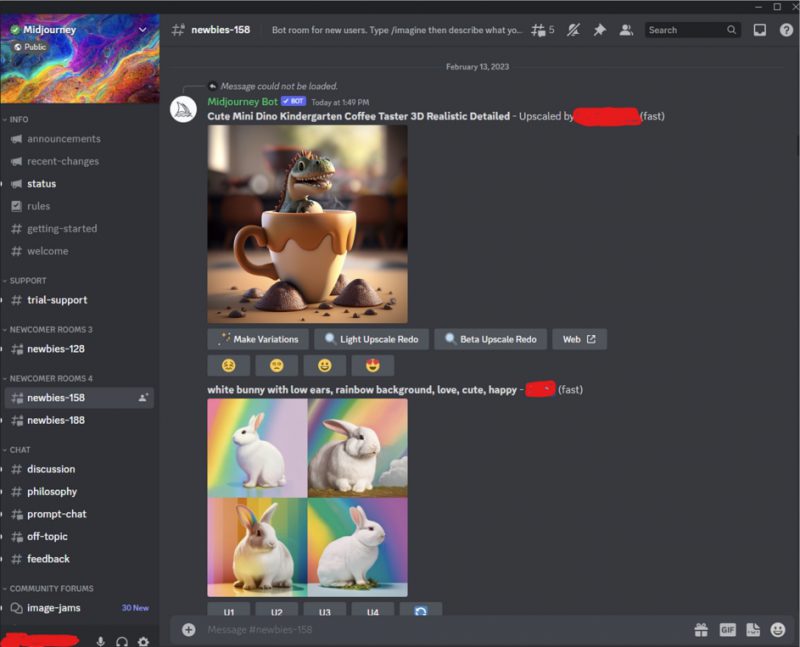Toggle channel notification mute bell

pyautogui.click(x=573, y=30)
